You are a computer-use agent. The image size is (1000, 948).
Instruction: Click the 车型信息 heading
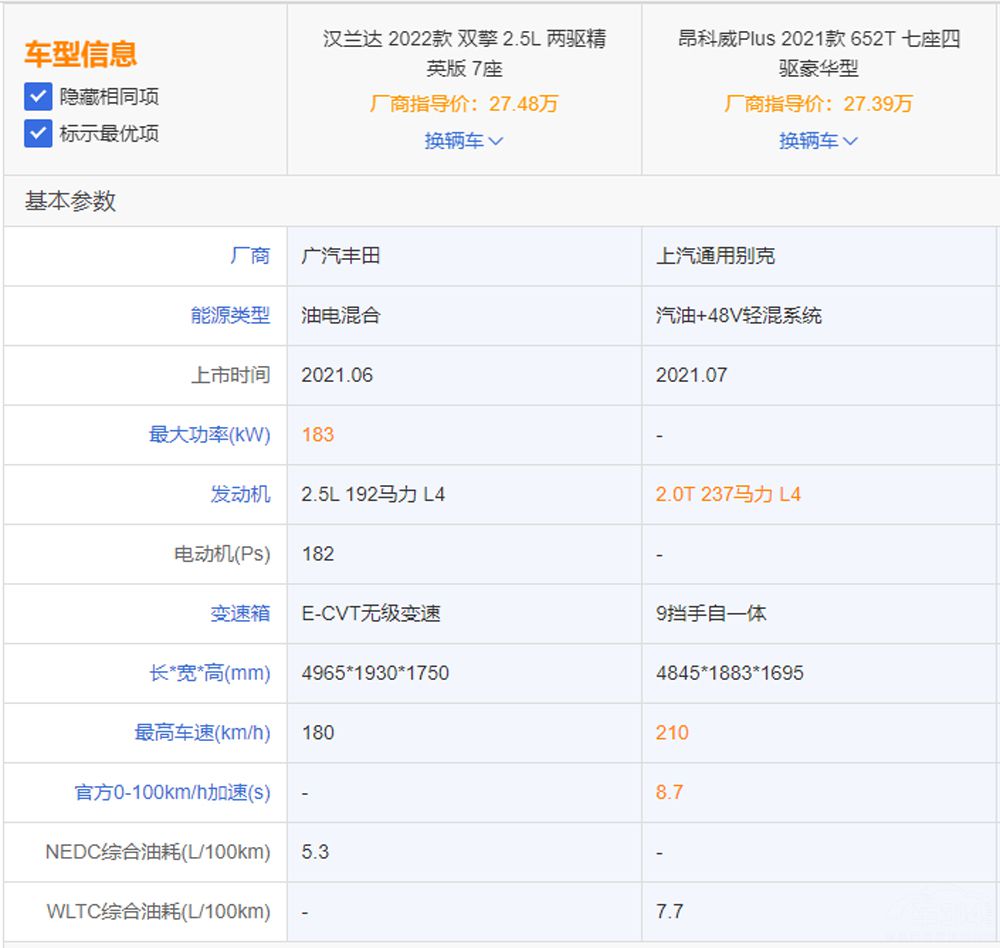(80, 54)
